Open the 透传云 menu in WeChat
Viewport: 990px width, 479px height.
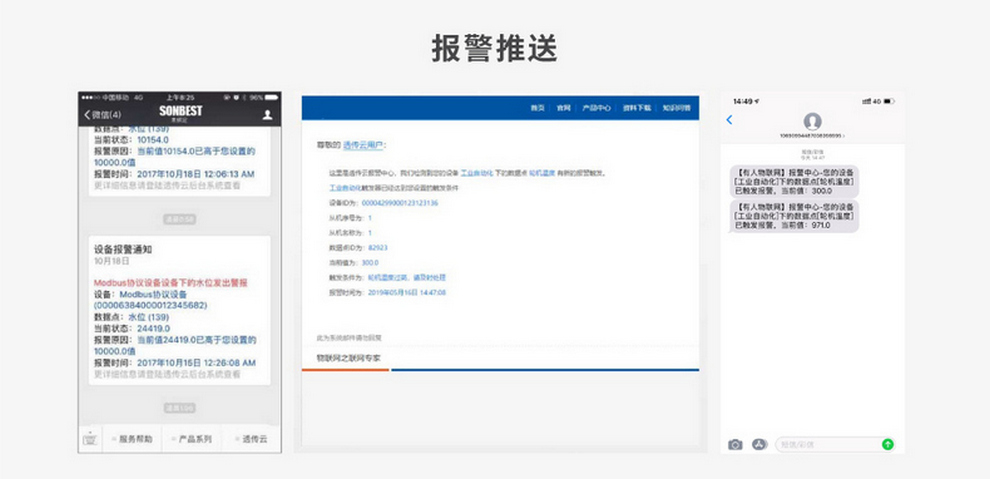[251, 439]
